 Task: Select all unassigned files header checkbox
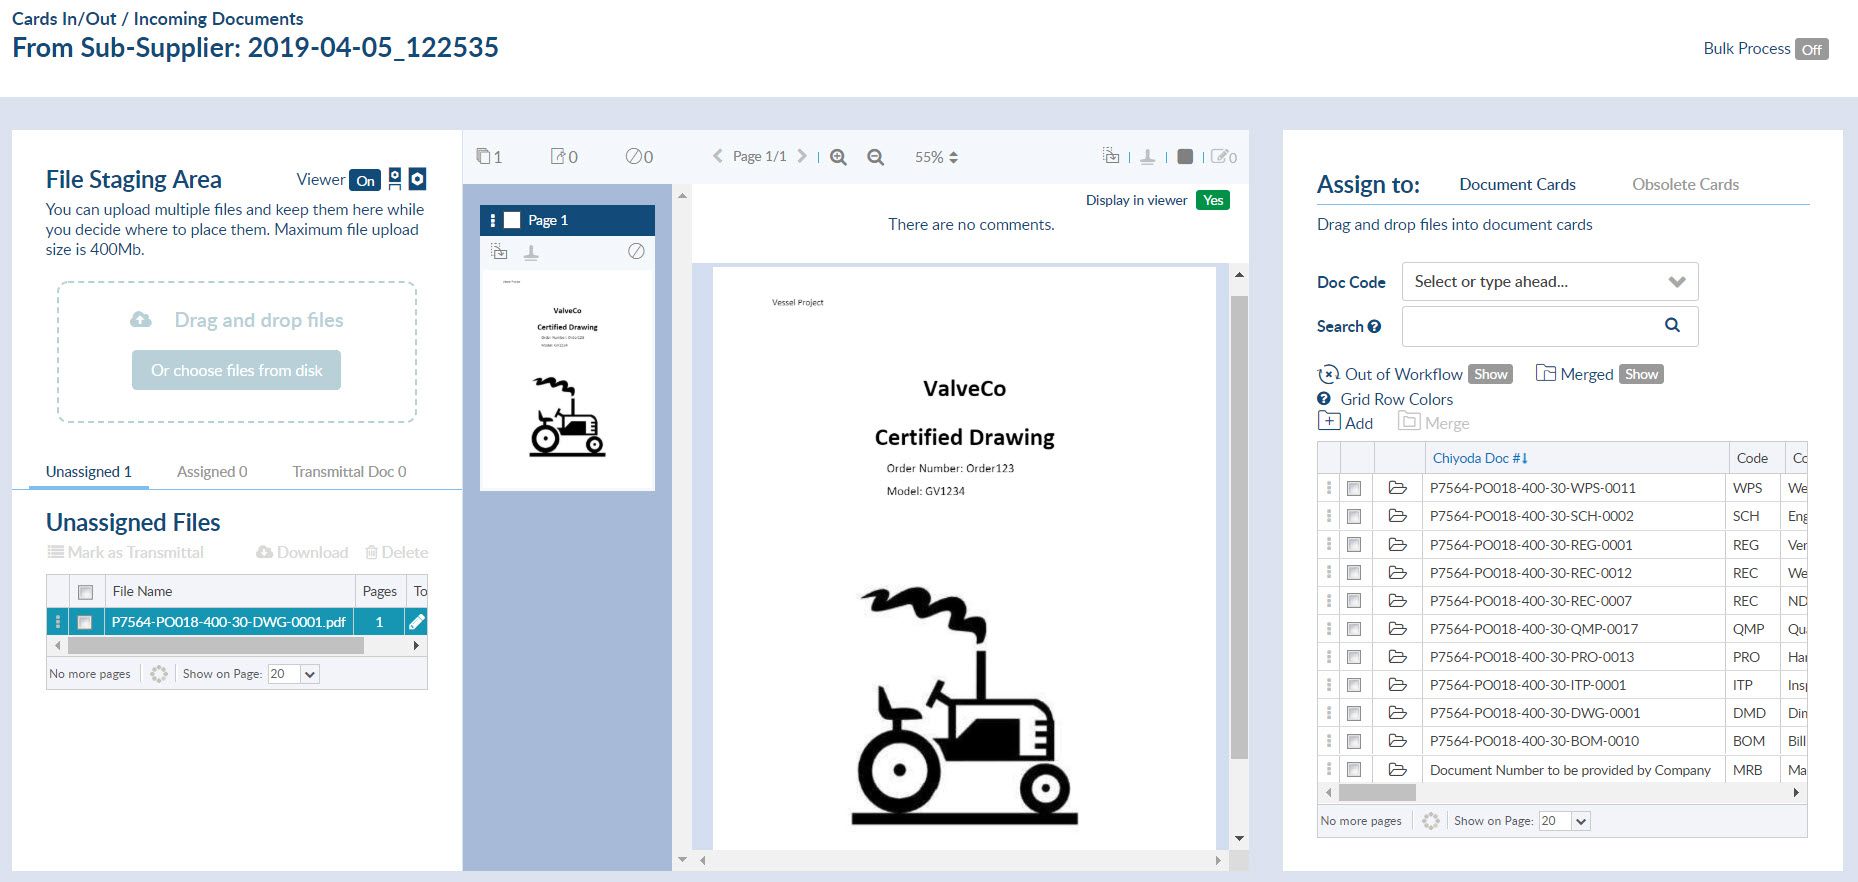pyautogui.click(x=85, y=592)
